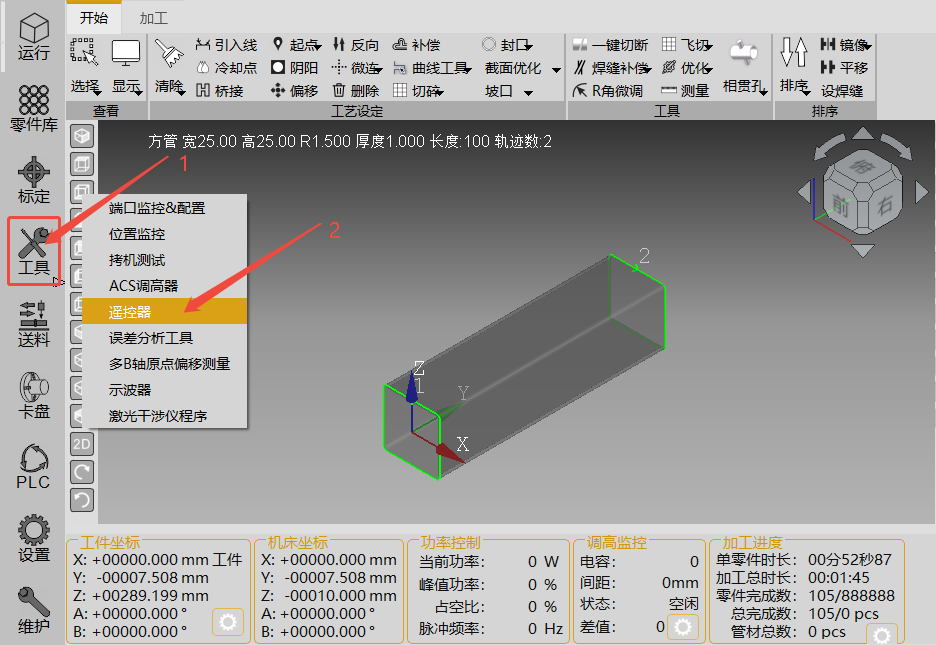Switch to the 2D view button
The height and width of the screenshot is (645, 936).
point(82,443)
